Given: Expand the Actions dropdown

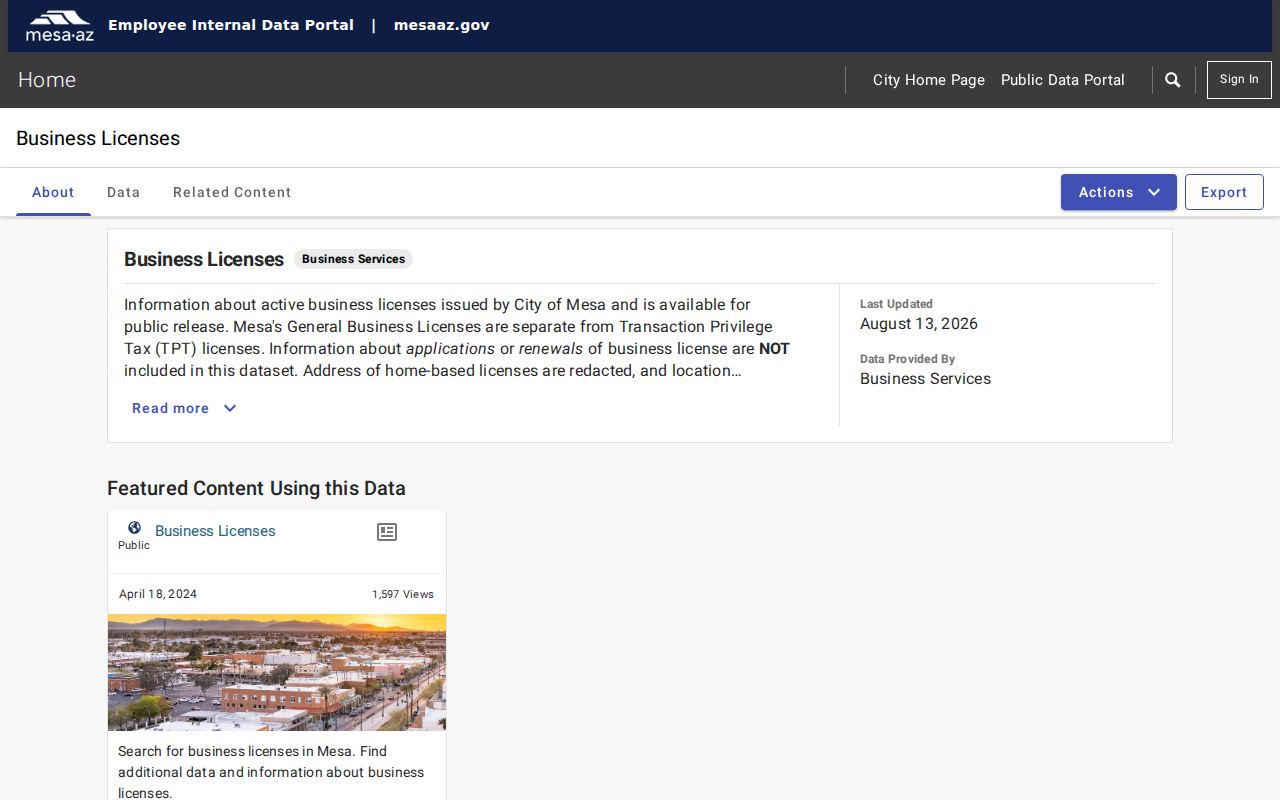Looking at the screenshot, I should point(1119,192).
